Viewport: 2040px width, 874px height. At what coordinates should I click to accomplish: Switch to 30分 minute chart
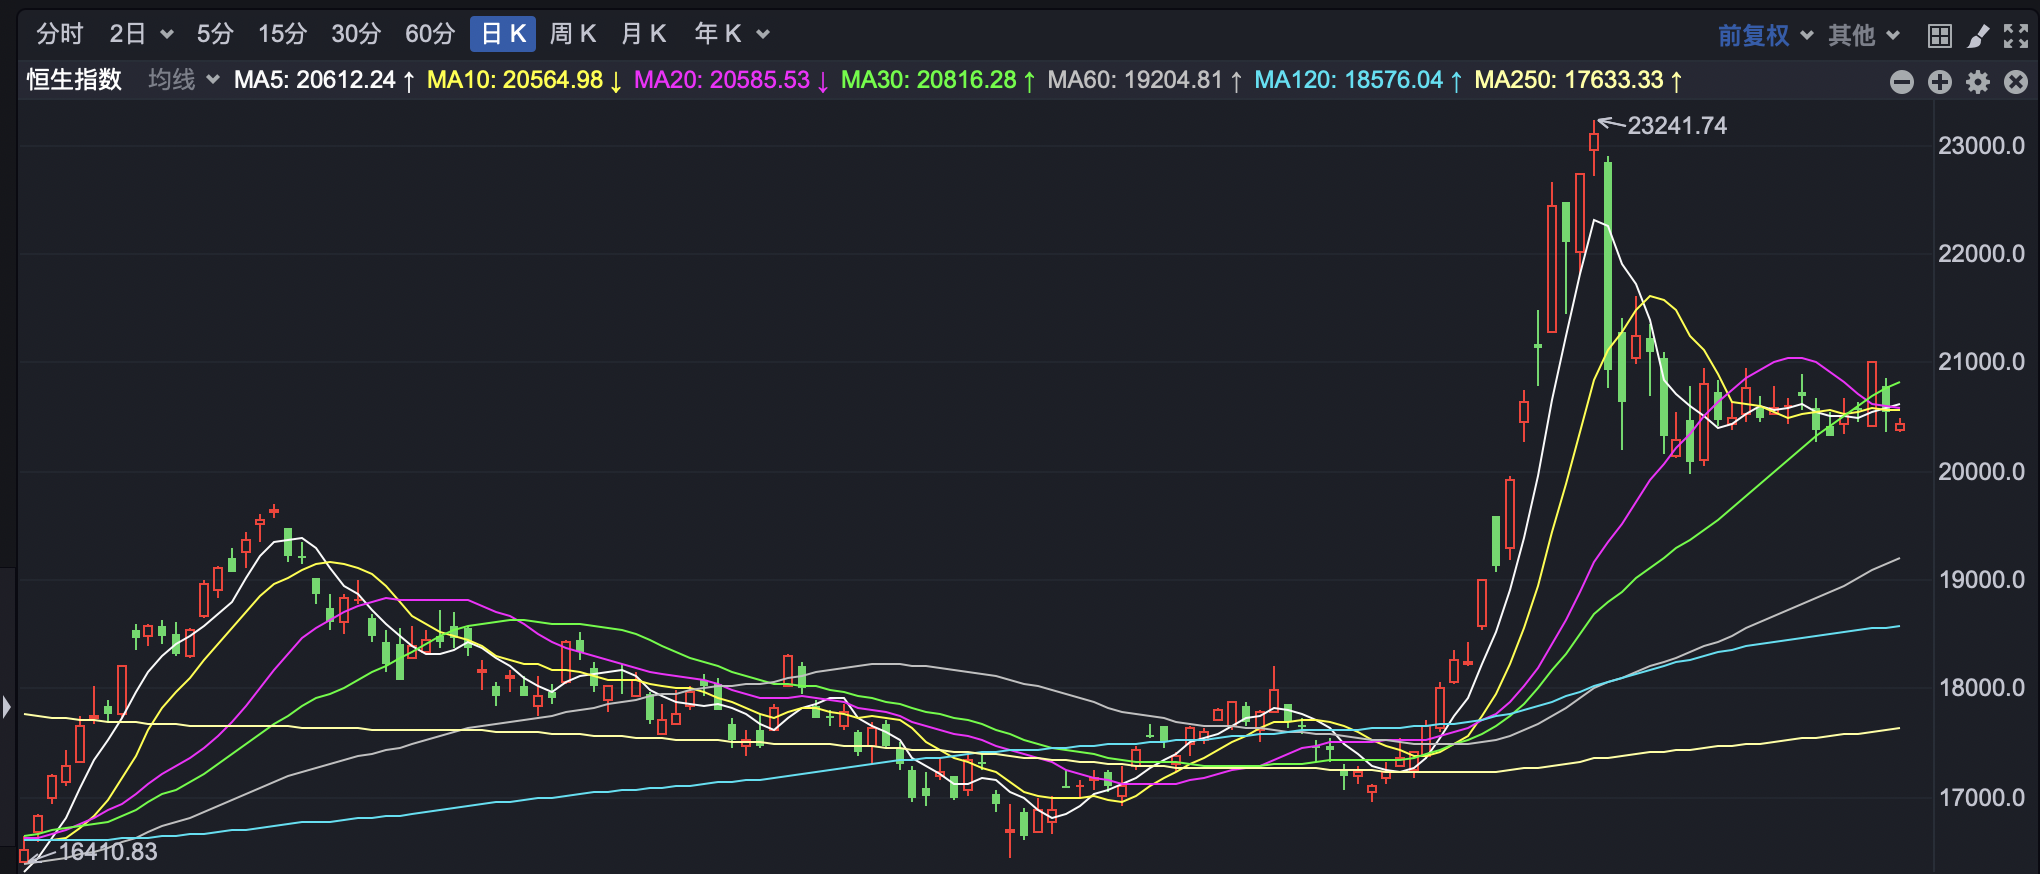[x=356, y=34]
